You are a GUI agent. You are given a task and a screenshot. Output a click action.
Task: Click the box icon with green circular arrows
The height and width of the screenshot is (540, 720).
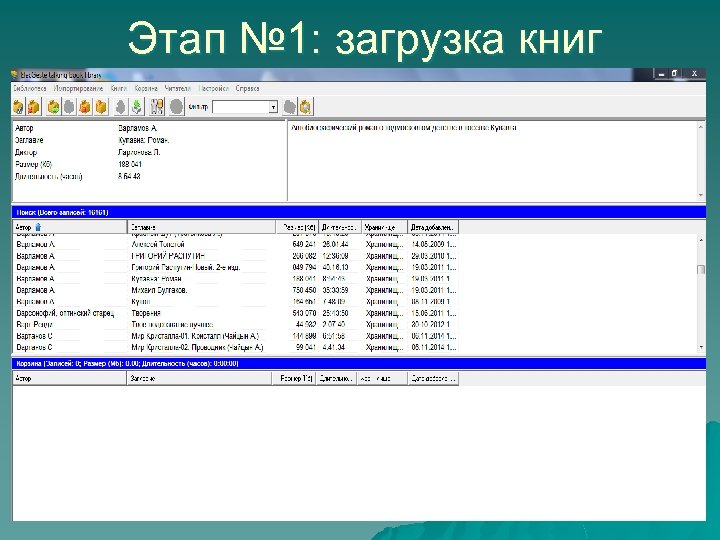(54, 107)
